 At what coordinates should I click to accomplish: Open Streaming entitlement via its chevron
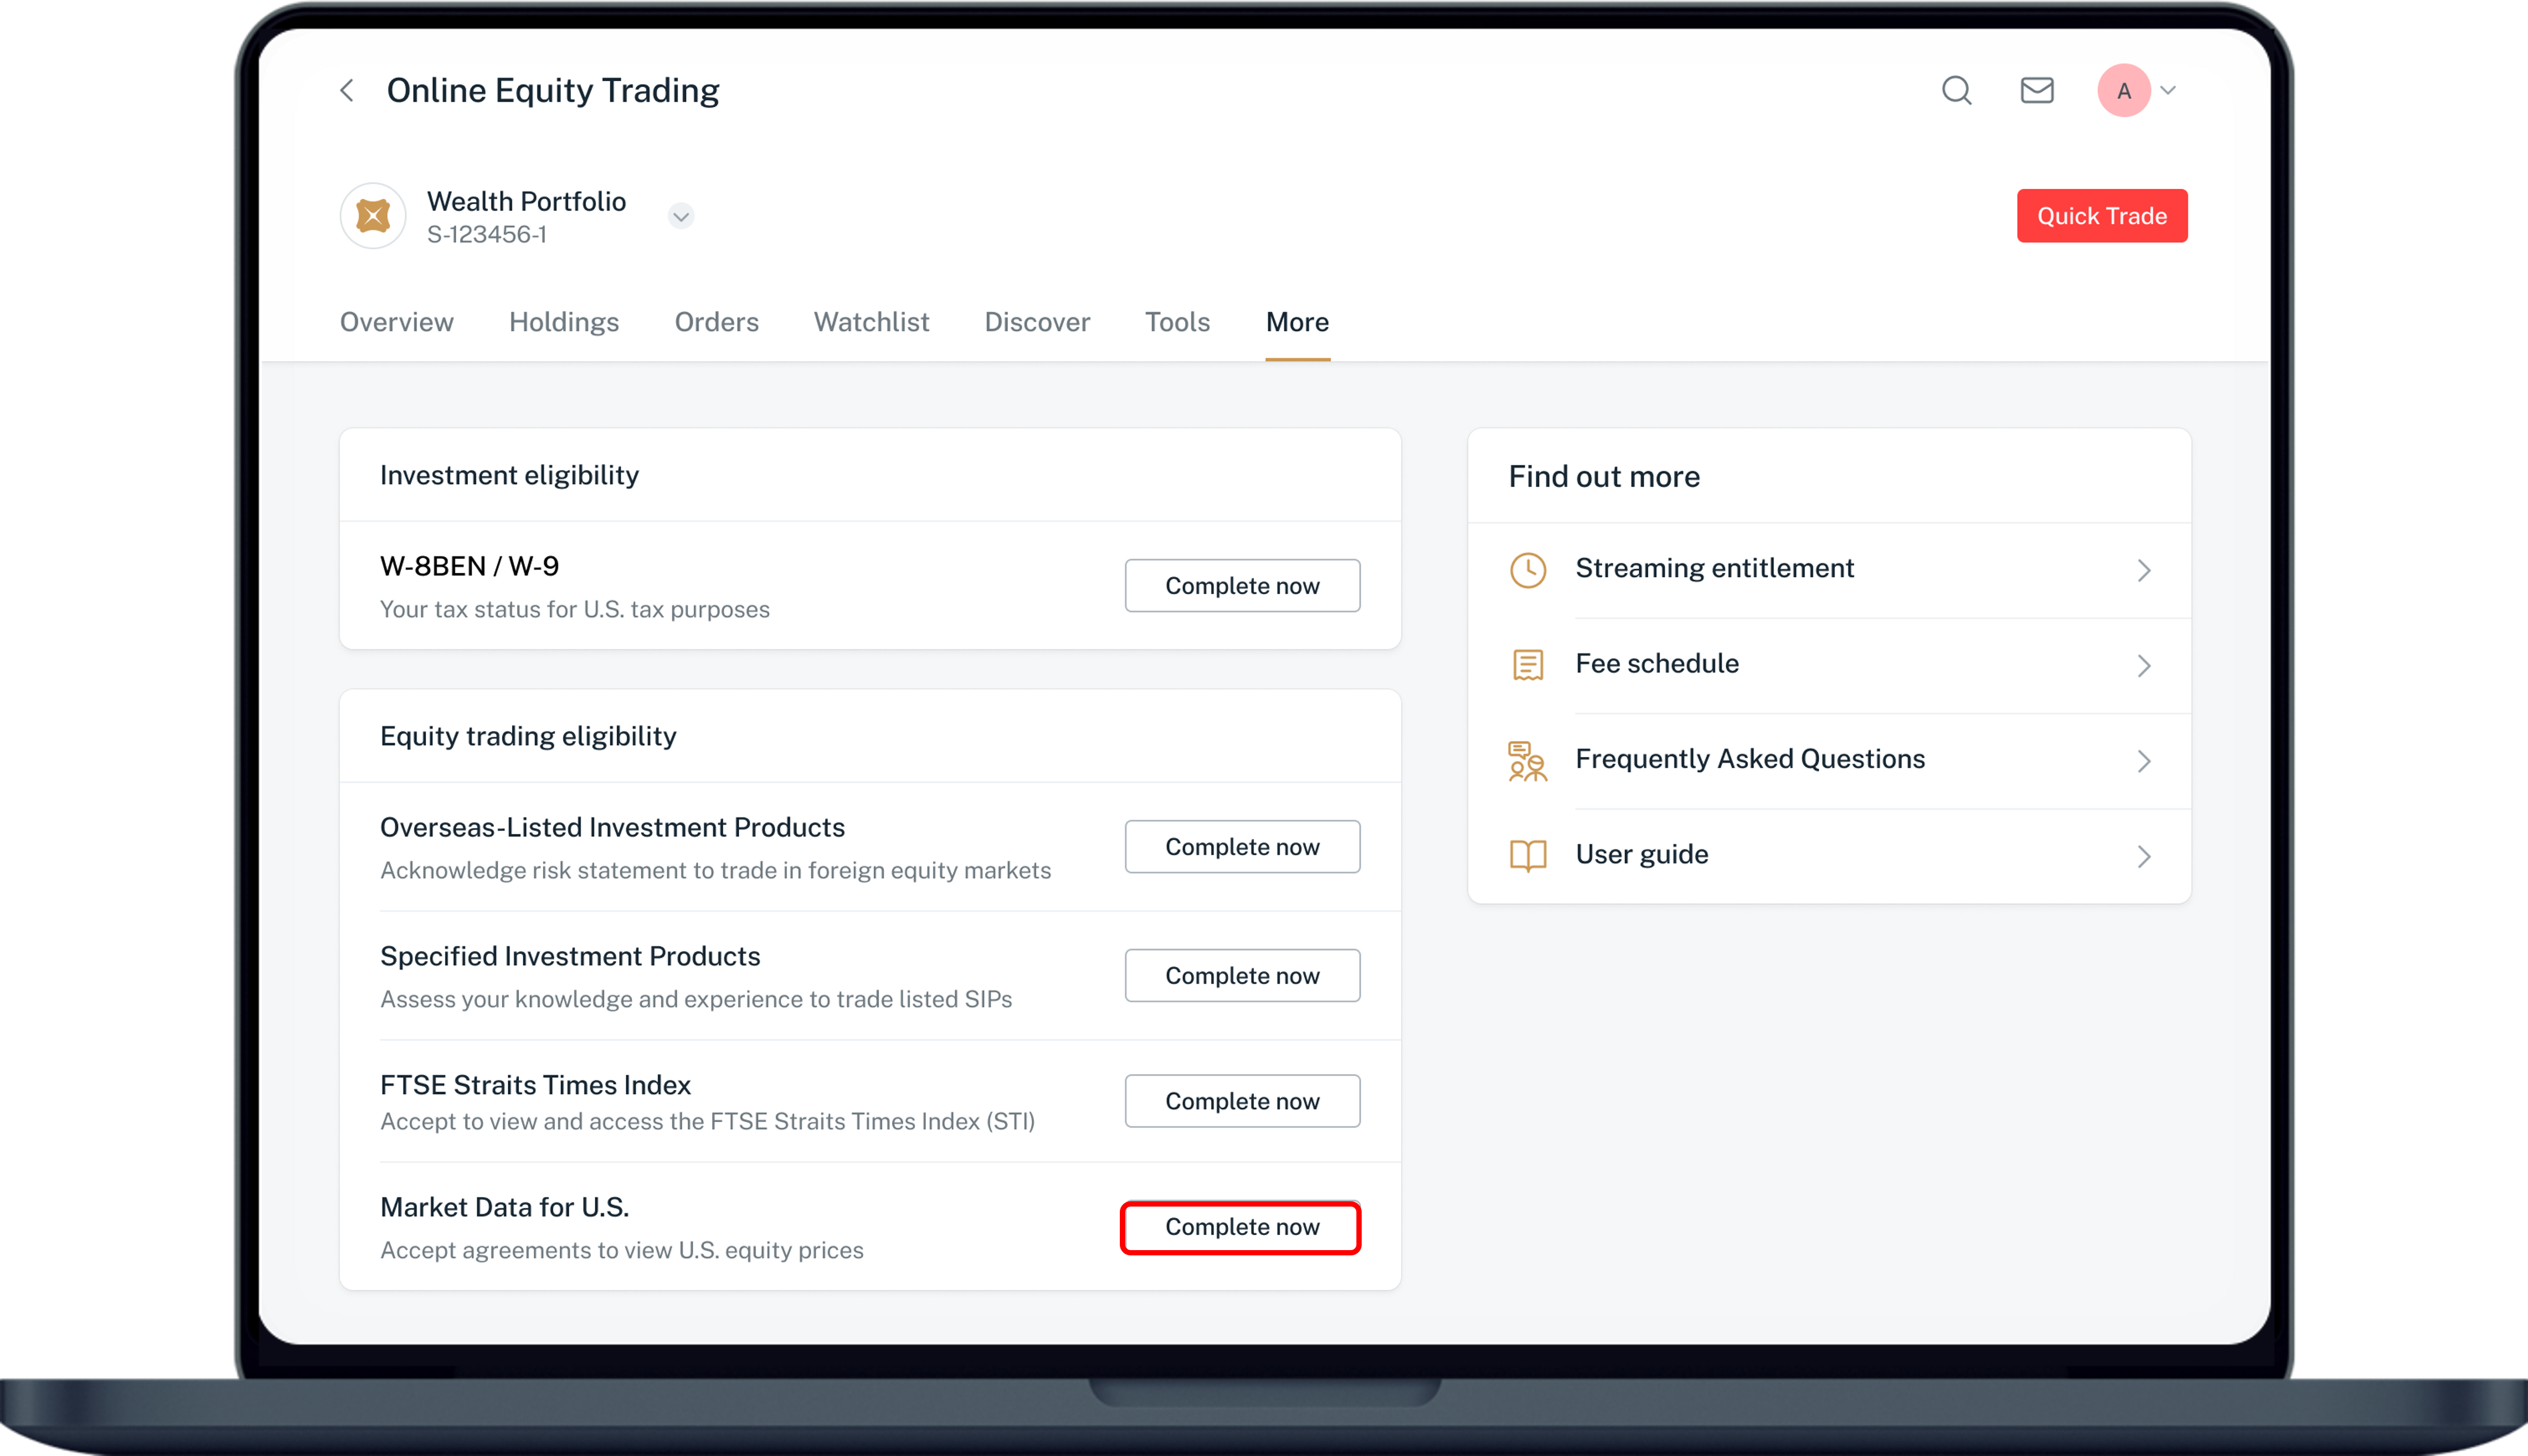(x=2143, y=570)
